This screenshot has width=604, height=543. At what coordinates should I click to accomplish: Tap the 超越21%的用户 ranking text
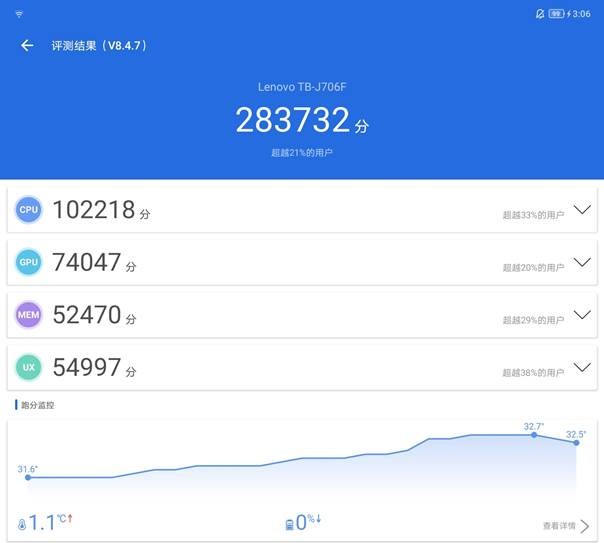point(302,153)
